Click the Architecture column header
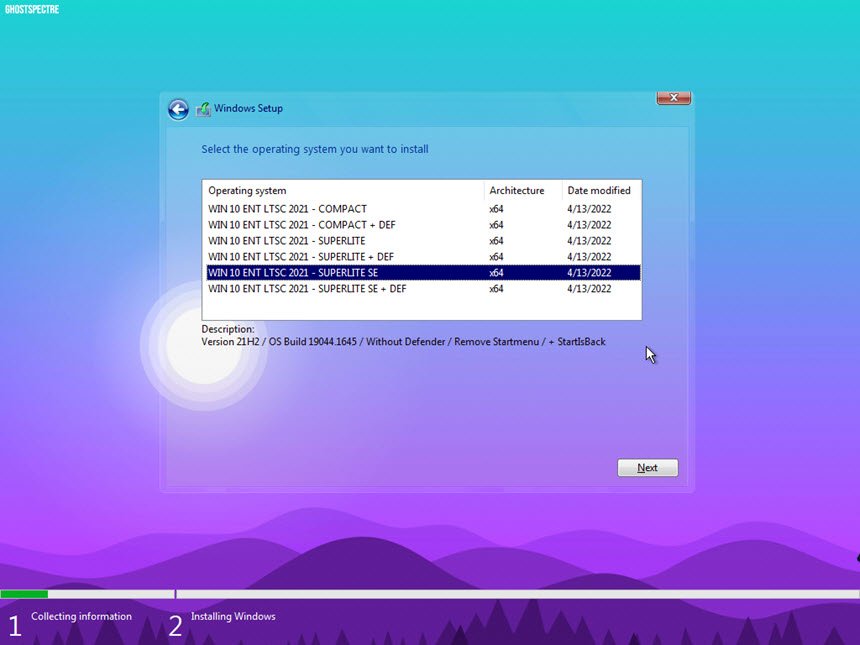The height and width of the screenshot is (645, 860). pyautogui.click(x=523, y=190)
